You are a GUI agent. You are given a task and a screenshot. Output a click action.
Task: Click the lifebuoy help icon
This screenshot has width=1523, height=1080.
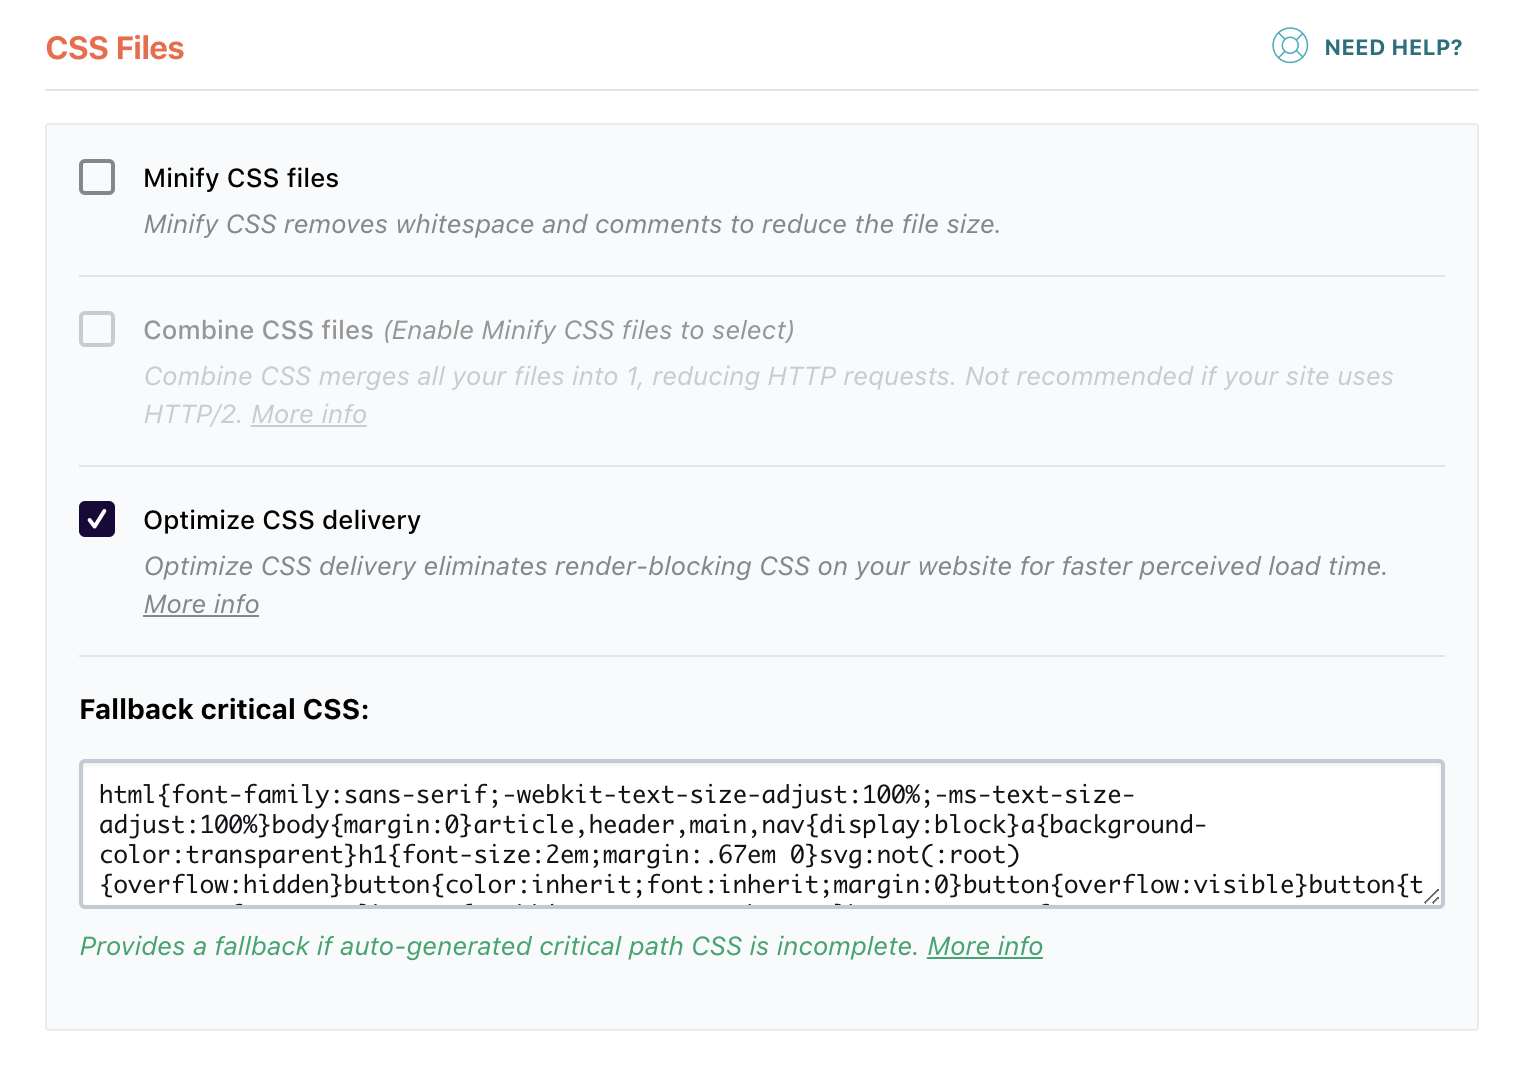[1289, 46]
